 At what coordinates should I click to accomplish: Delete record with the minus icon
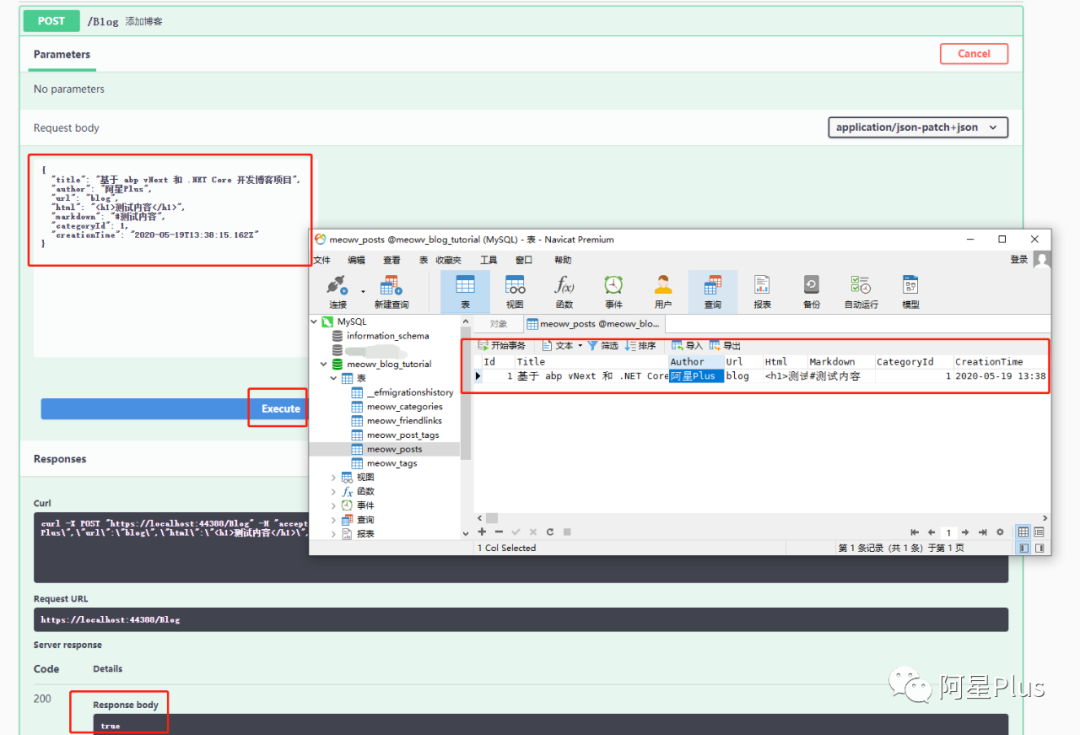[499, 532]
